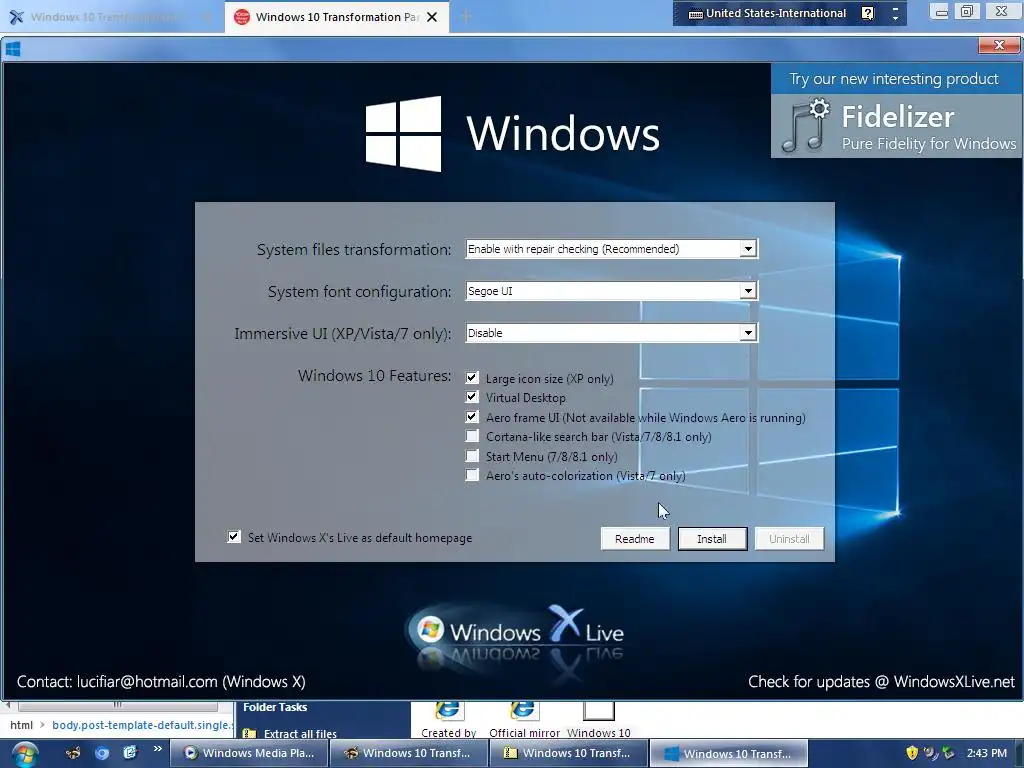This screenshot has width=1024, height=768.
Task: Open the Windows Start orb
Action: point(25,754)
